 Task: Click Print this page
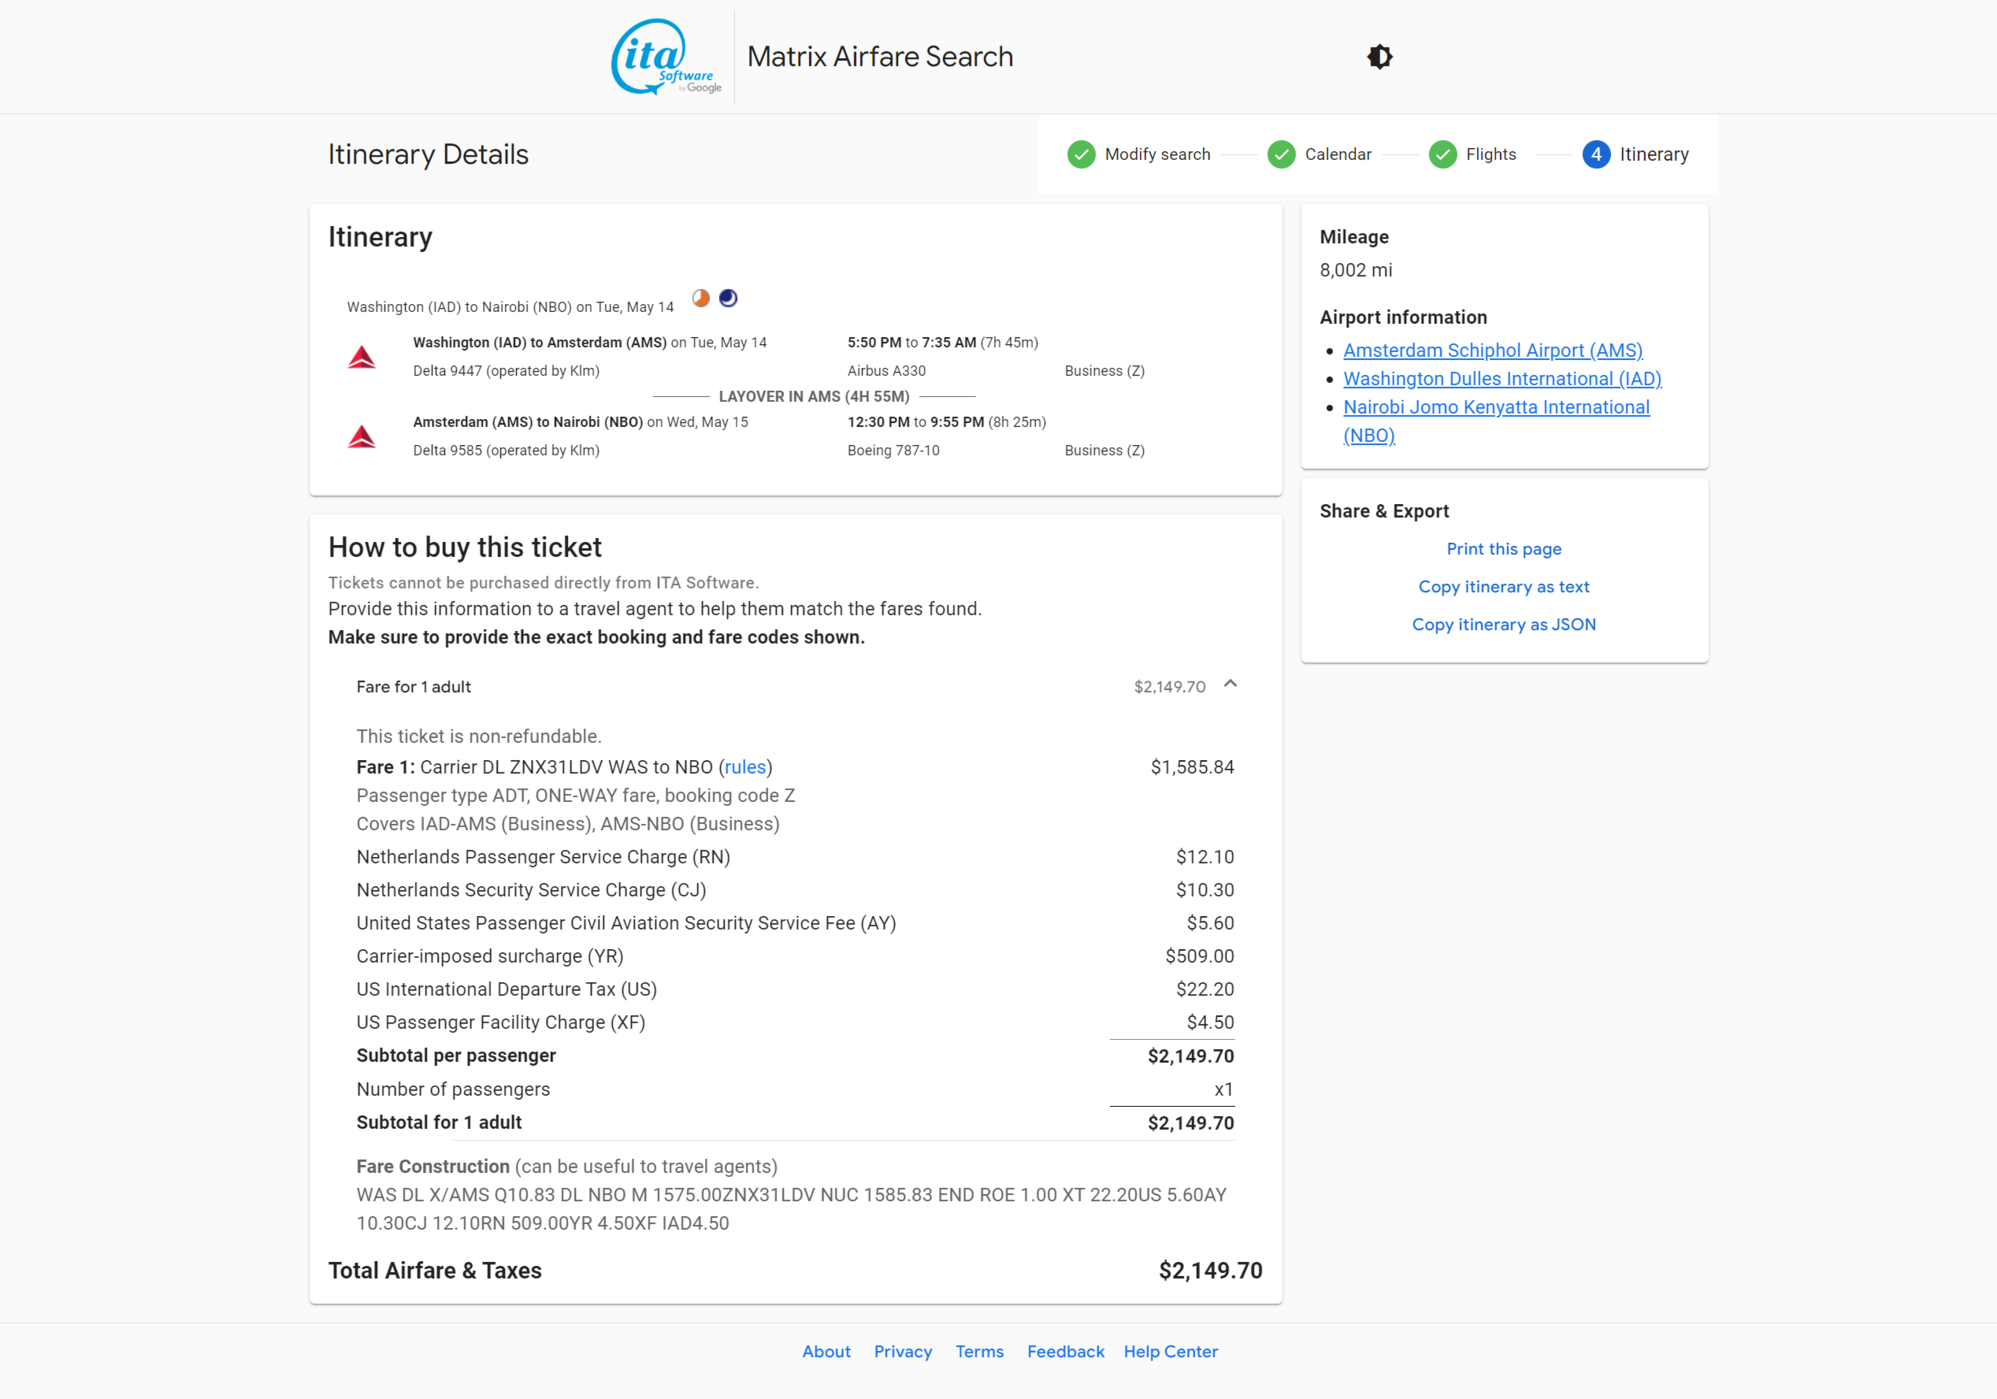click(1503, 549)
